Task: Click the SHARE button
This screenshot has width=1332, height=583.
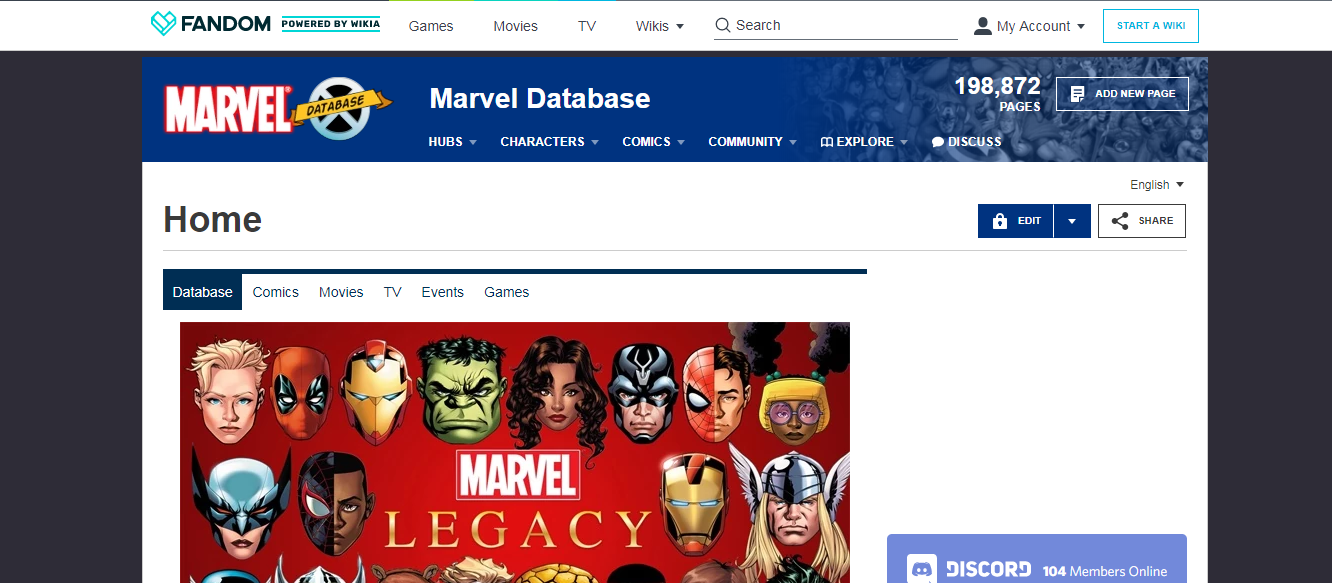Action: coord(1142,221)
